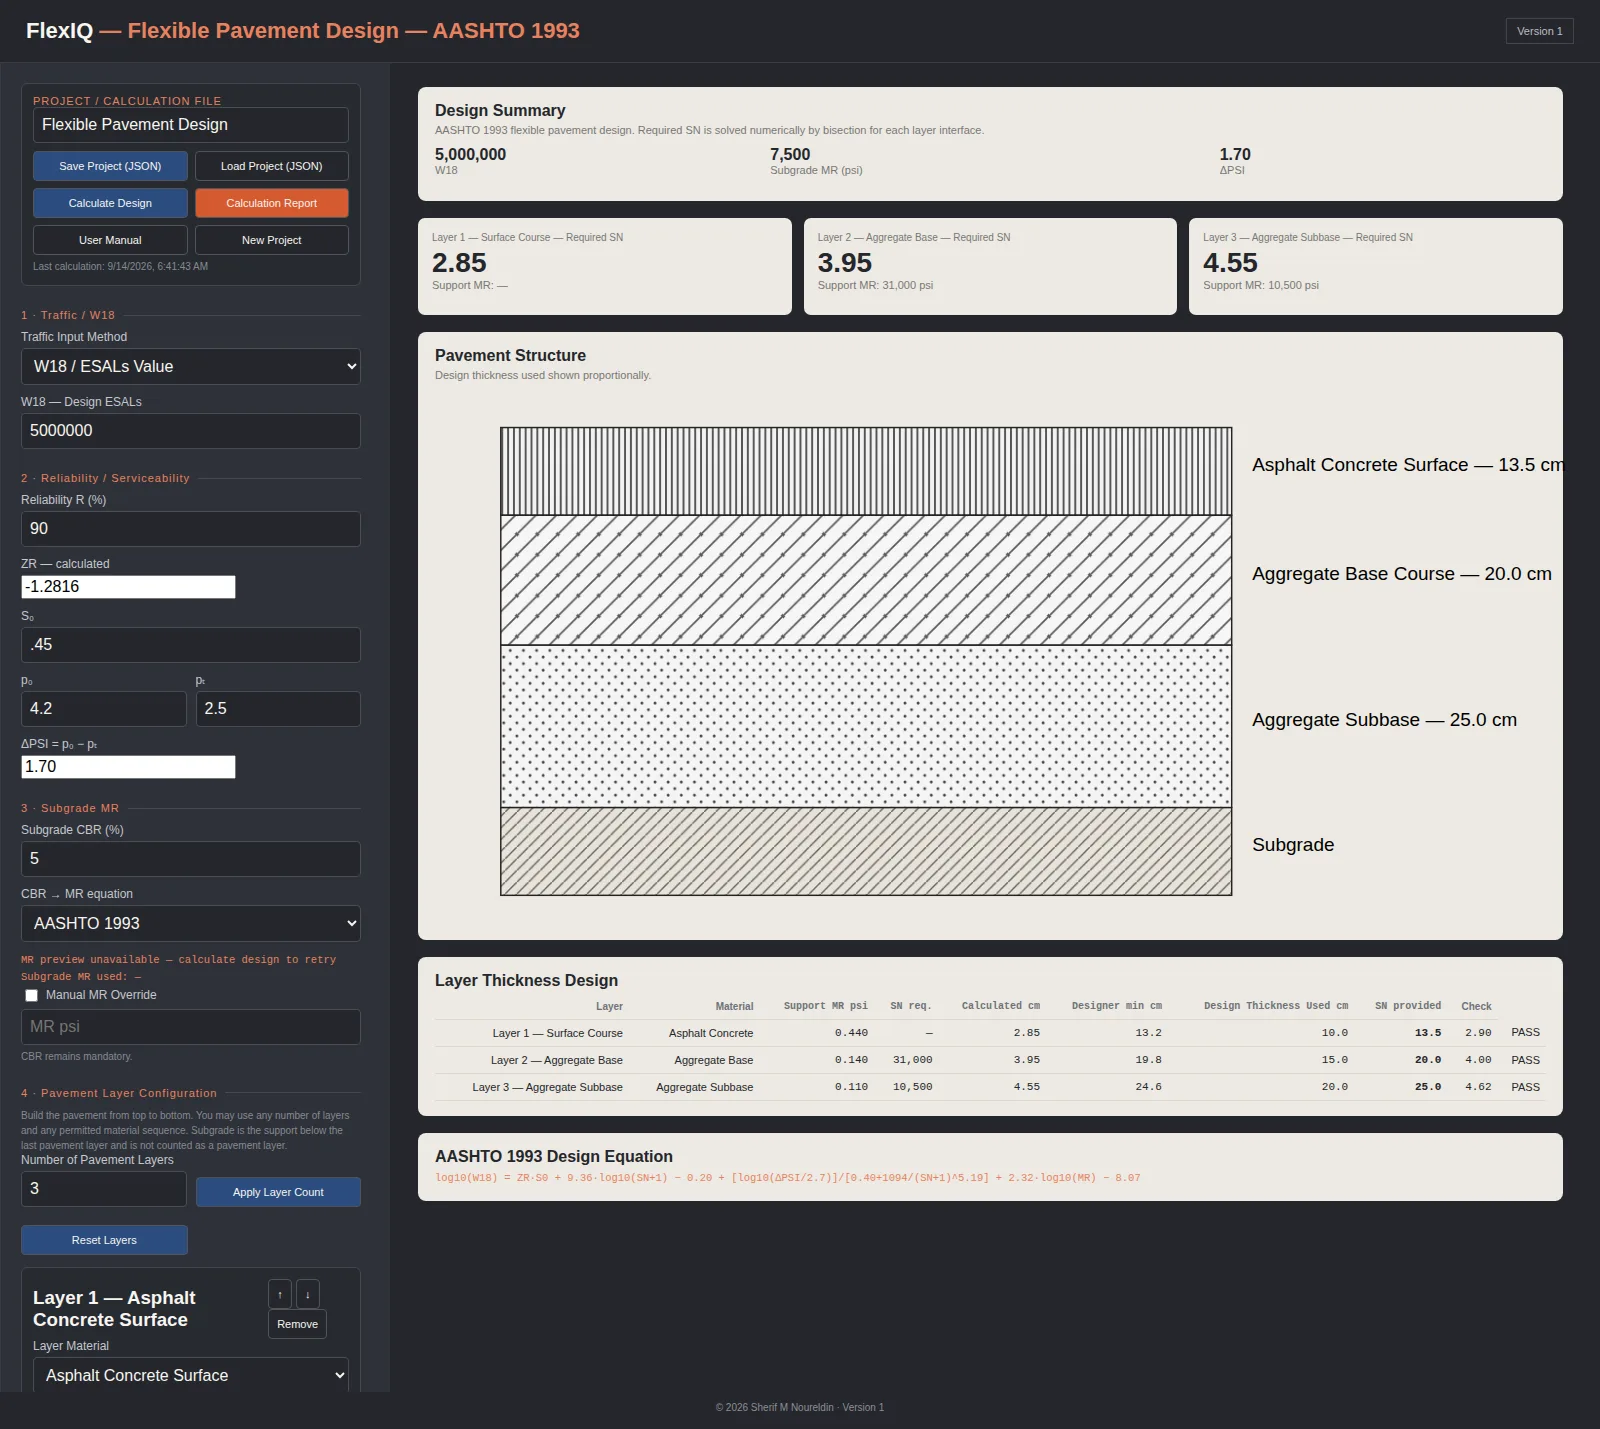1600x1429 pixels.
Task: Click 'Designer min cm' column header
Action: [1117, 1006]
